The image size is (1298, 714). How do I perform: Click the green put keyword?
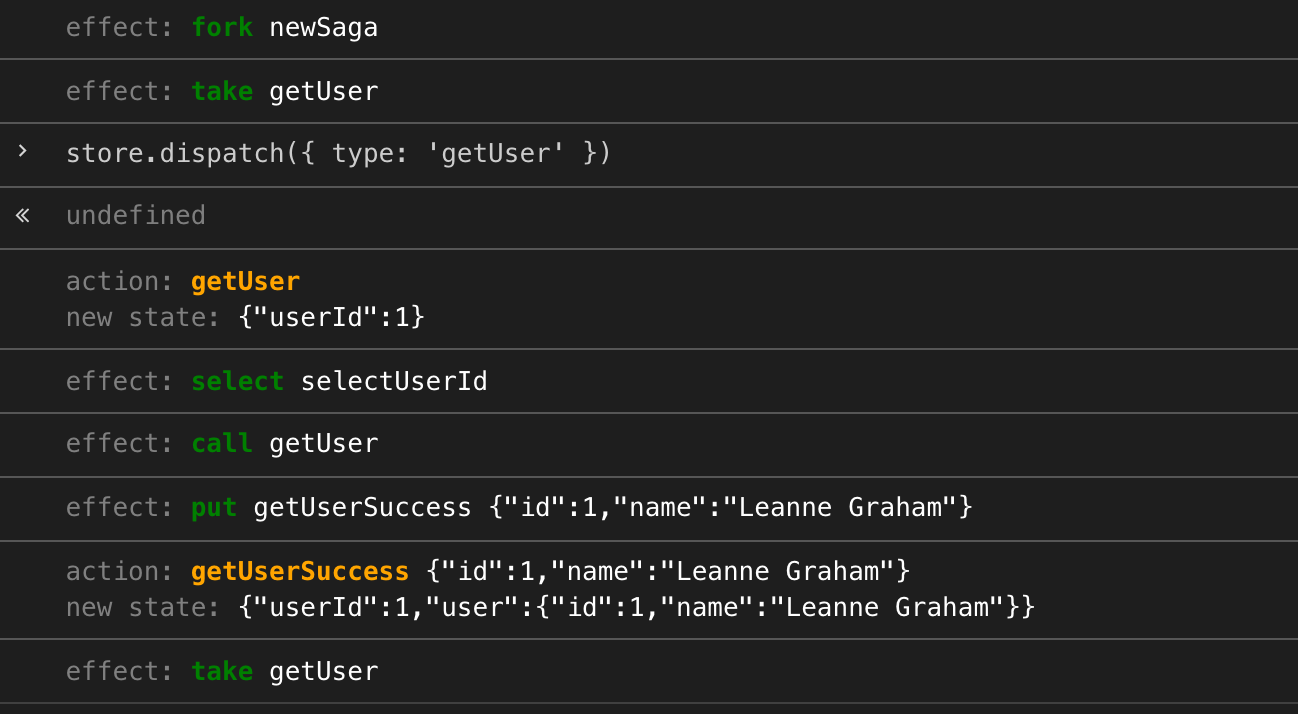click(214, 507)
